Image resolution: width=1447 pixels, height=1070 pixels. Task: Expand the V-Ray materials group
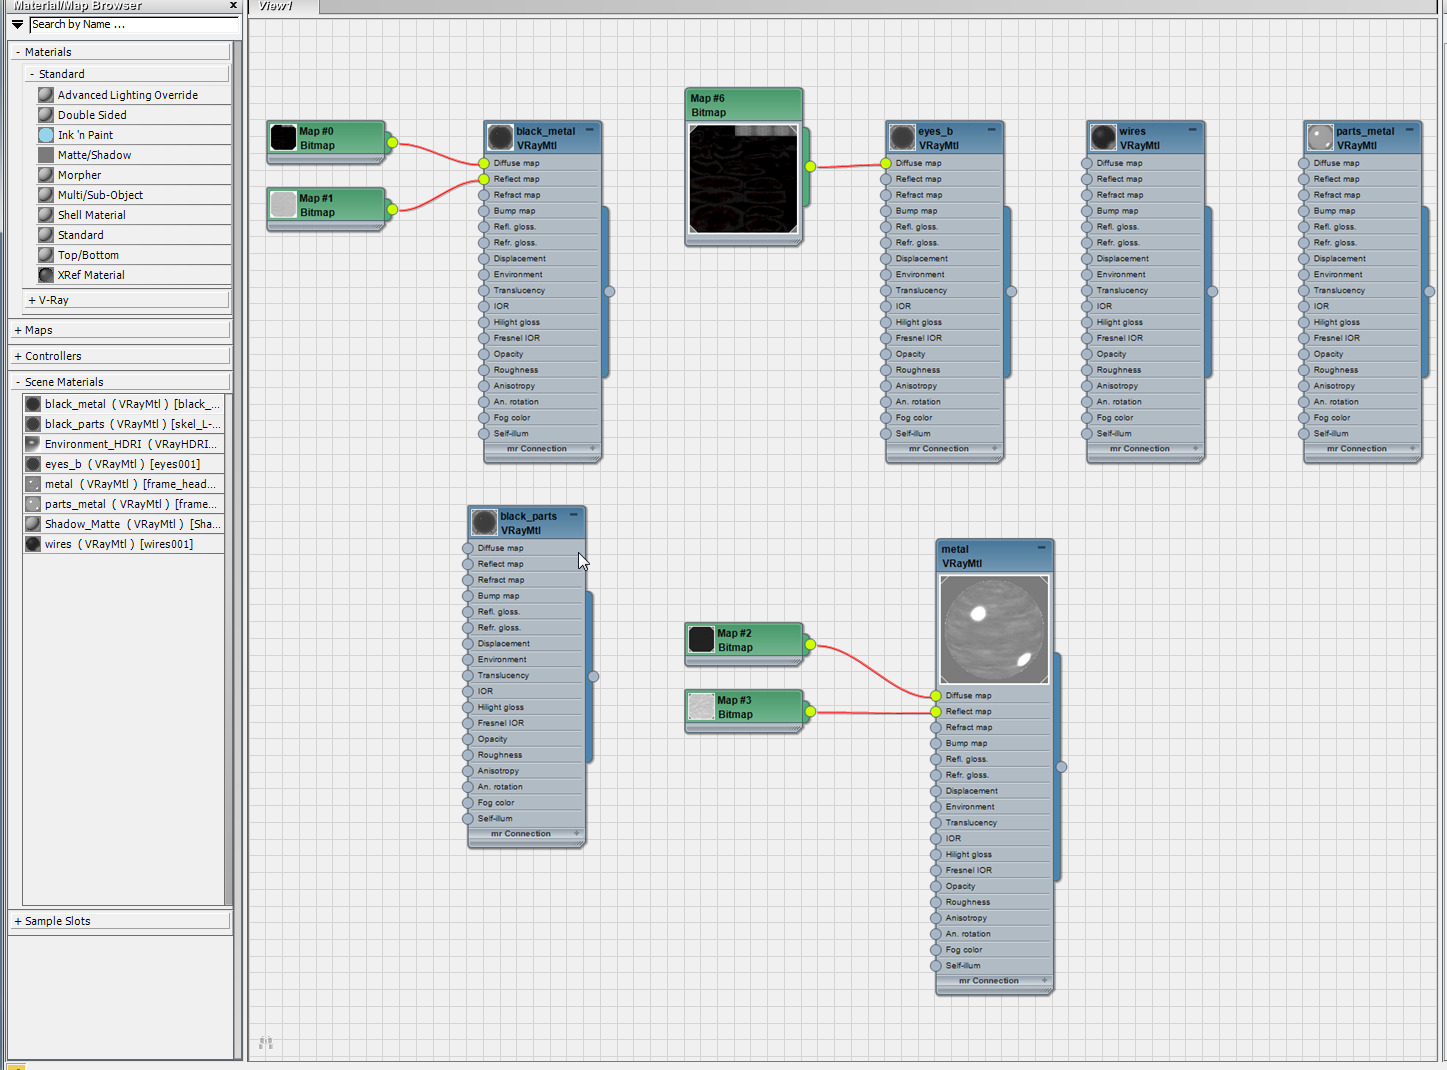click(x=32, y=300)
